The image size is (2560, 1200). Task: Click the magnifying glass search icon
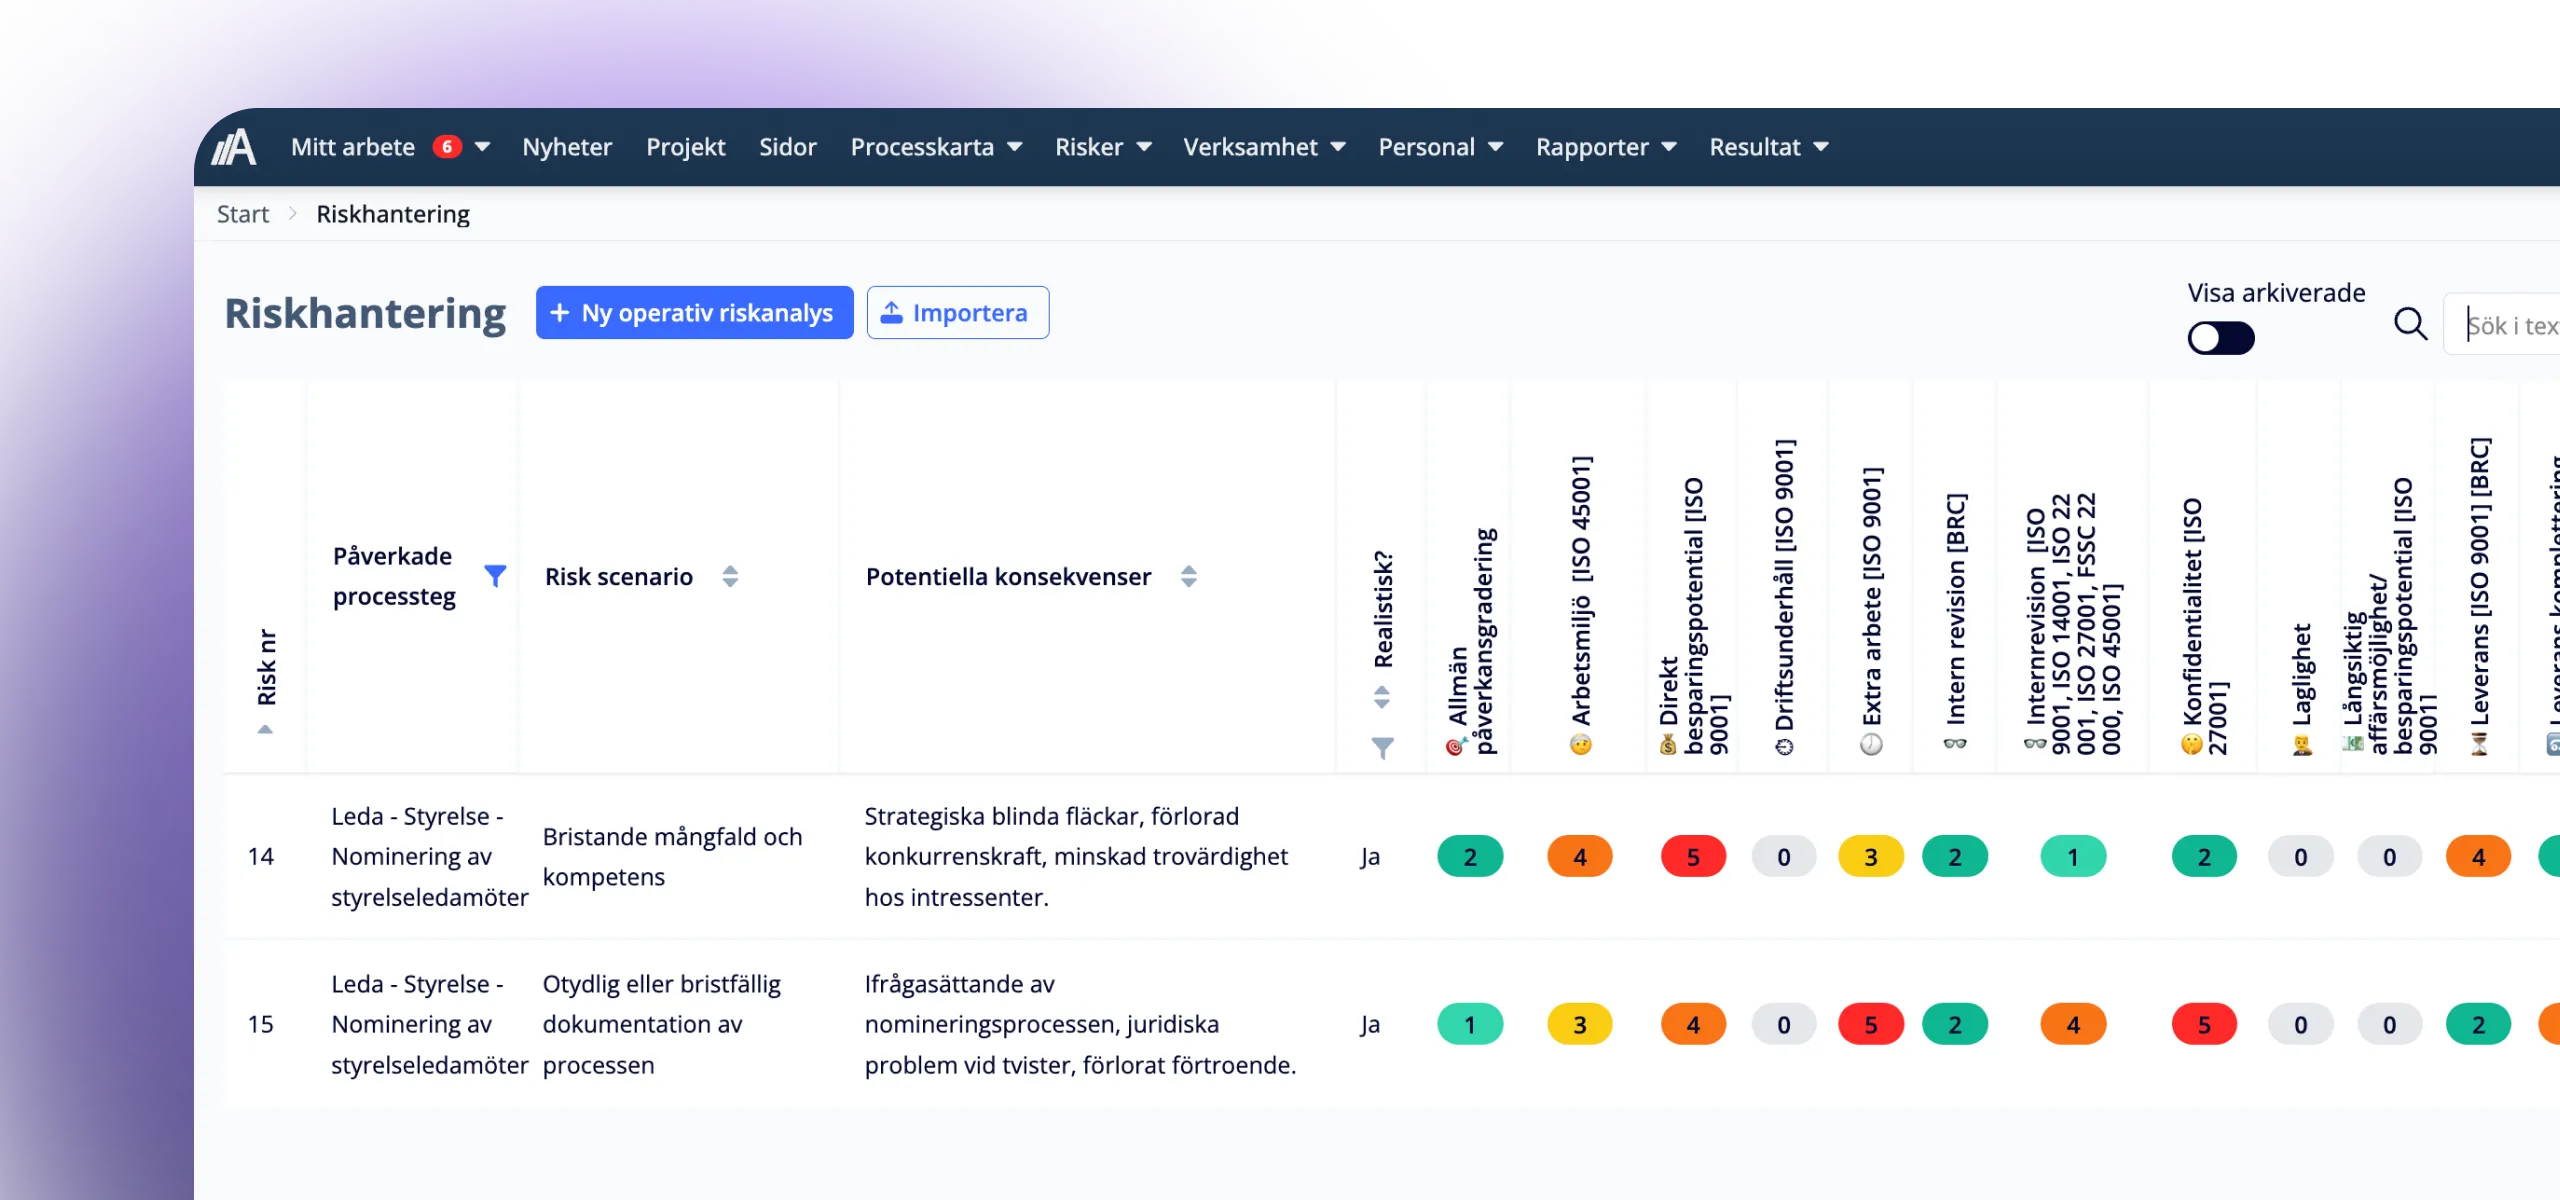(x=2410, y=324)
